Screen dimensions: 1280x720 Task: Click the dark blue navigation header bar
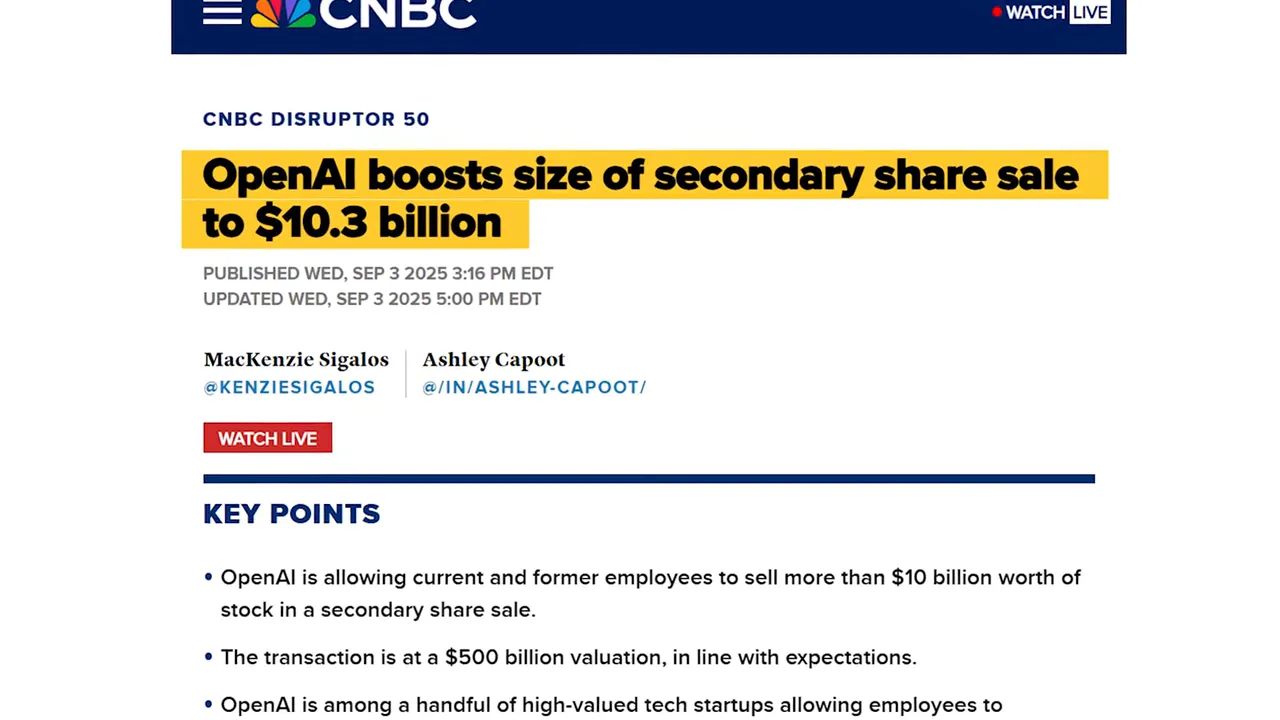point(700,27)
